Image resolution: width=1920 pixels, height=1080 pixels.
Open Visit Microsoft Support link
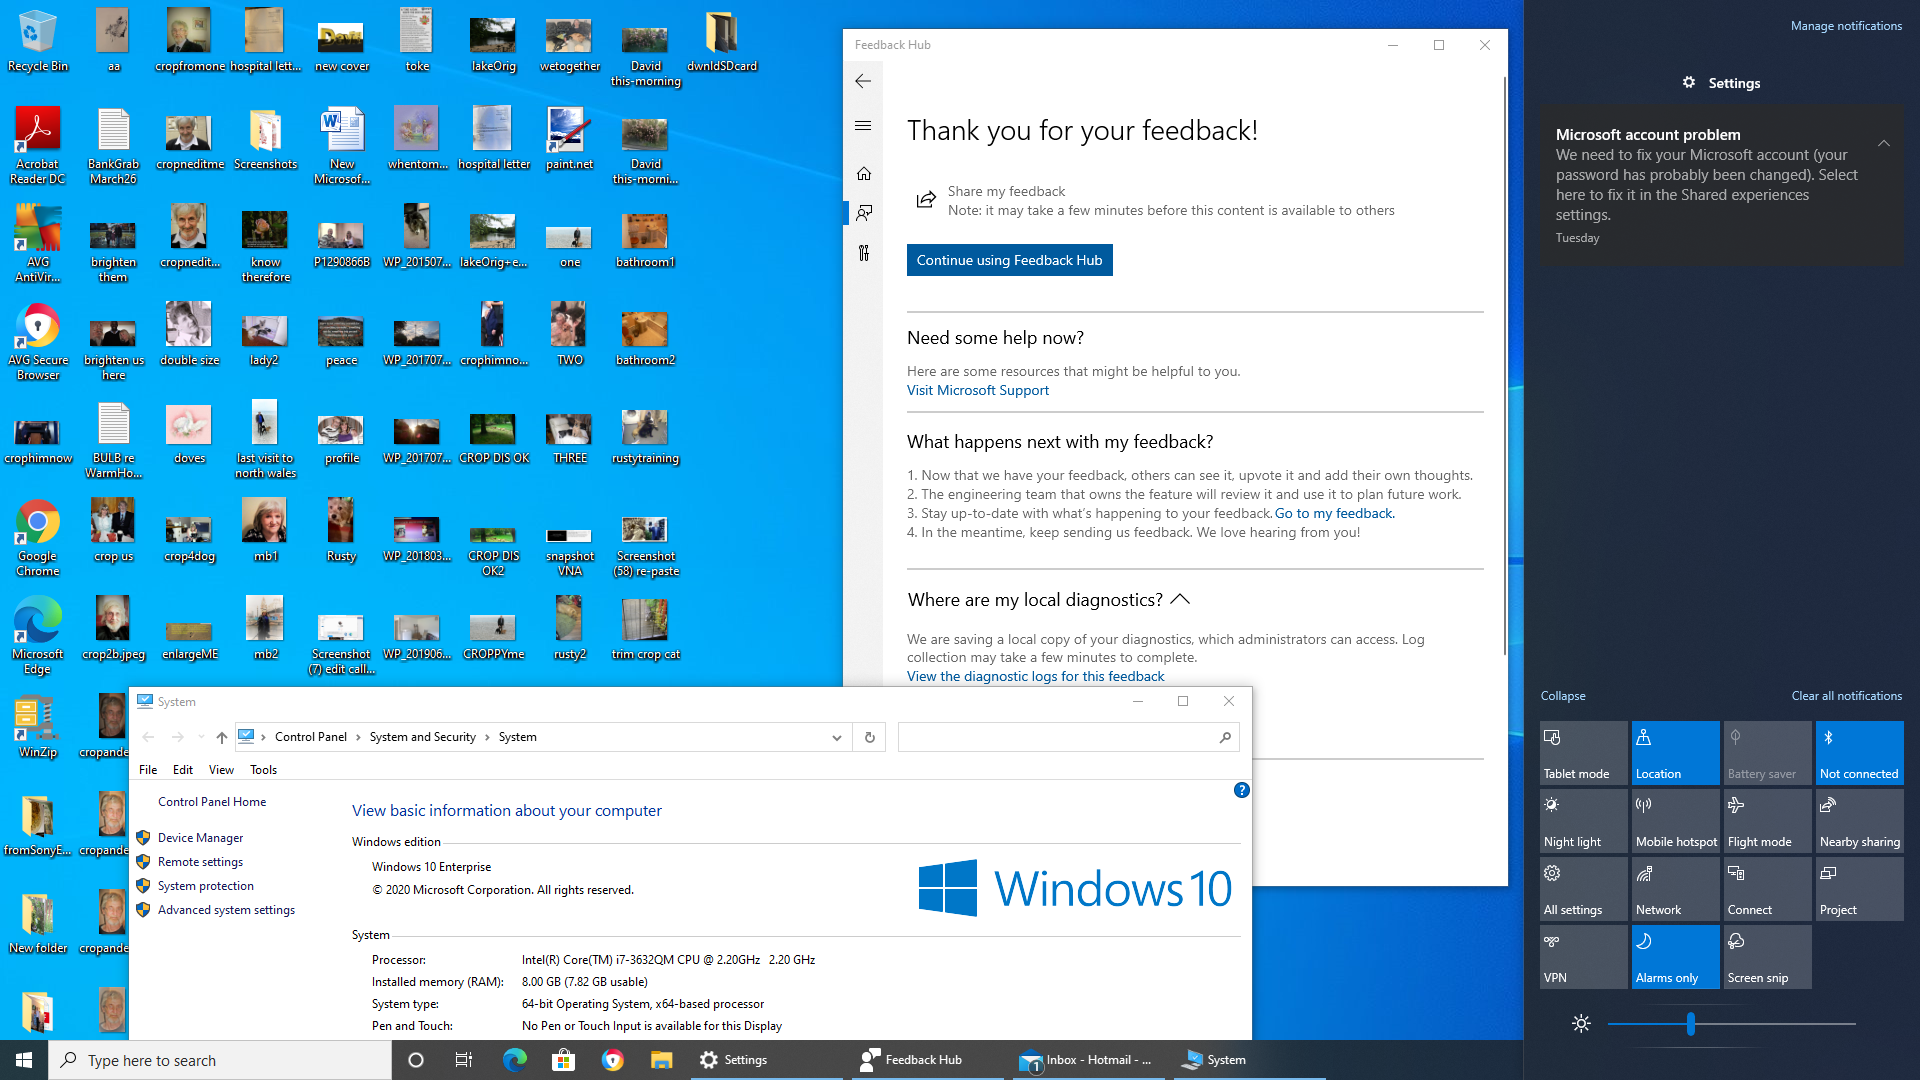tap(977, 390)
